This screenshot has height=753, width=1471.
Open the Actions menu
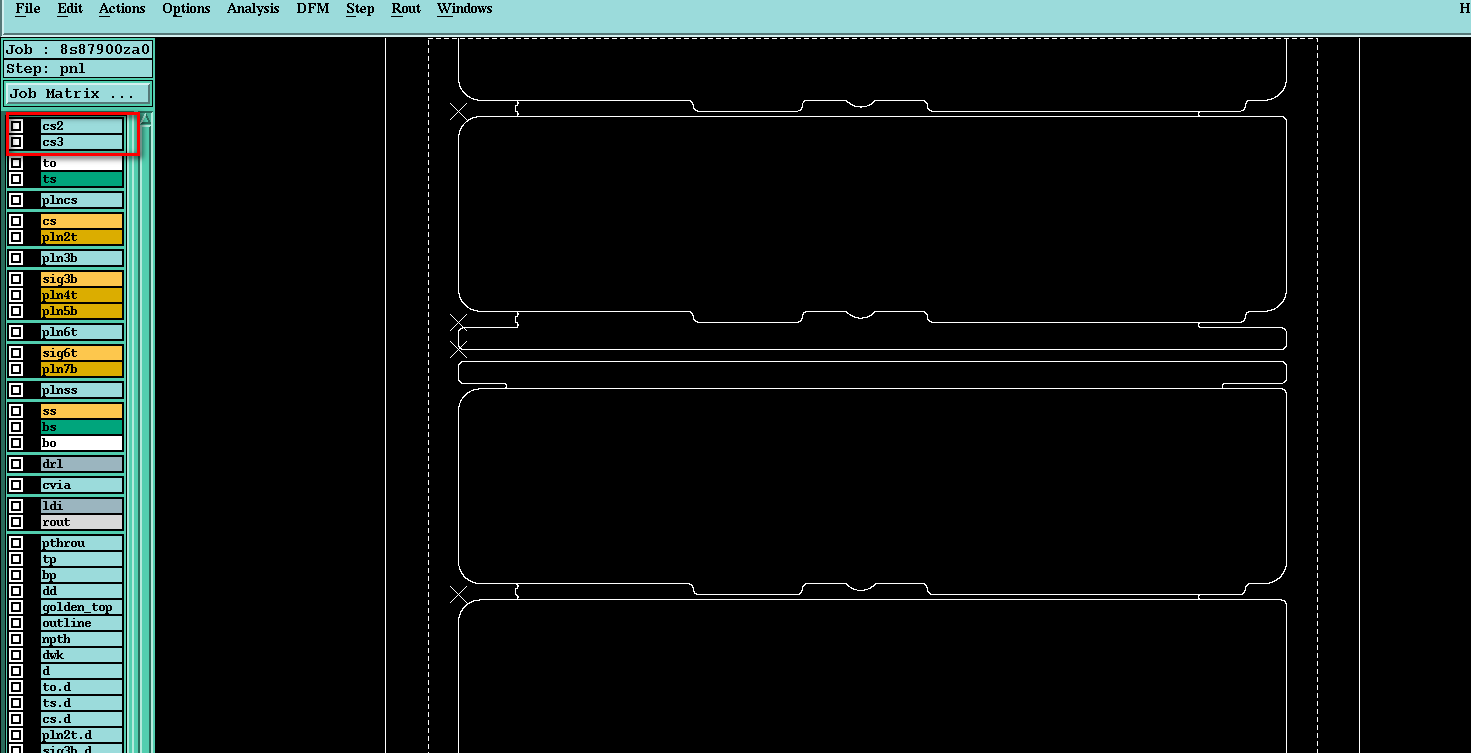[x=122, y=9]
